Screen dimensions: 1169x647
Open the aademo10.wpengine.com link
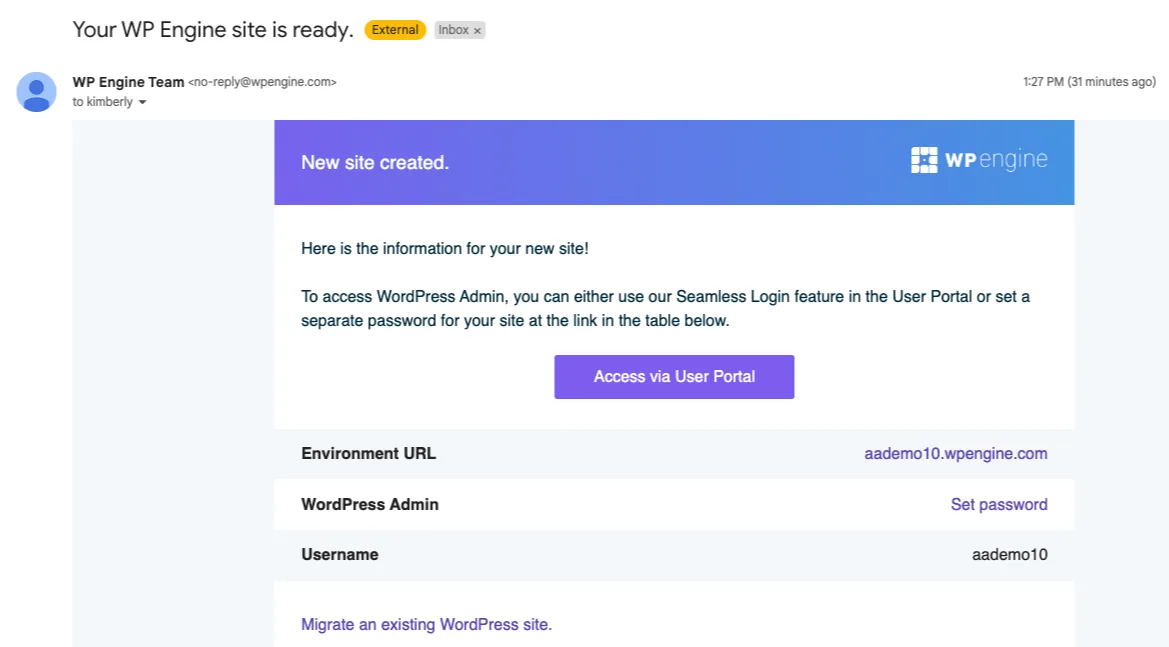[x=955, y=453]
